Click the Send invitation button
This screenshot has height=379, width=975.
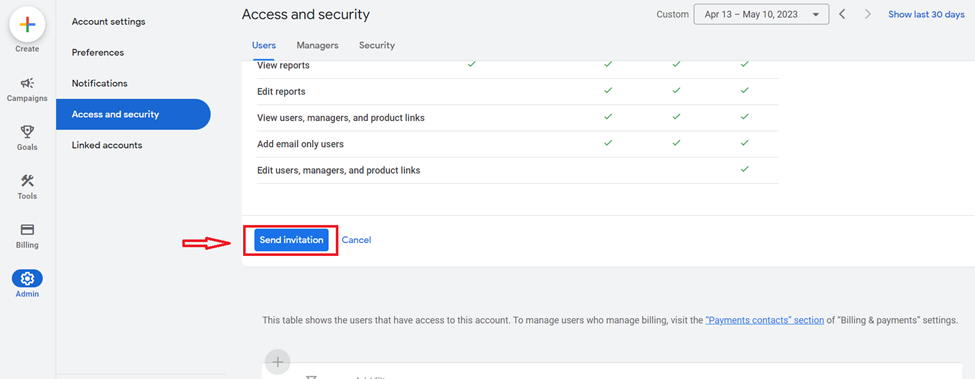pos(292,240)
